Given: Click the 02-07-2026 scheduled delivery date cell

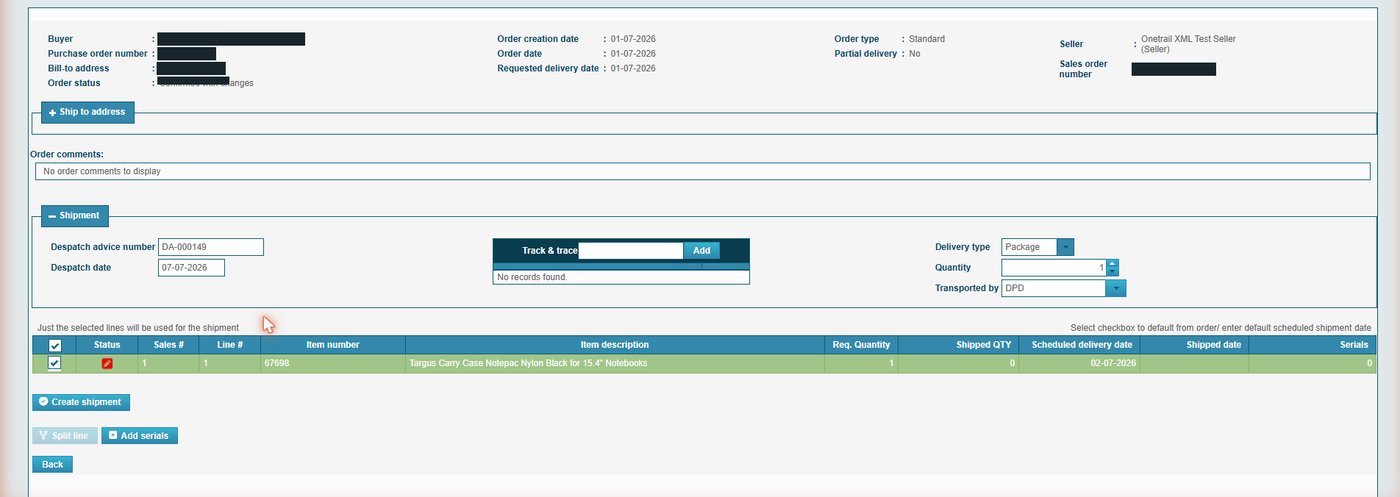Looking at the screenshot, I should (x=1080, y=363).
